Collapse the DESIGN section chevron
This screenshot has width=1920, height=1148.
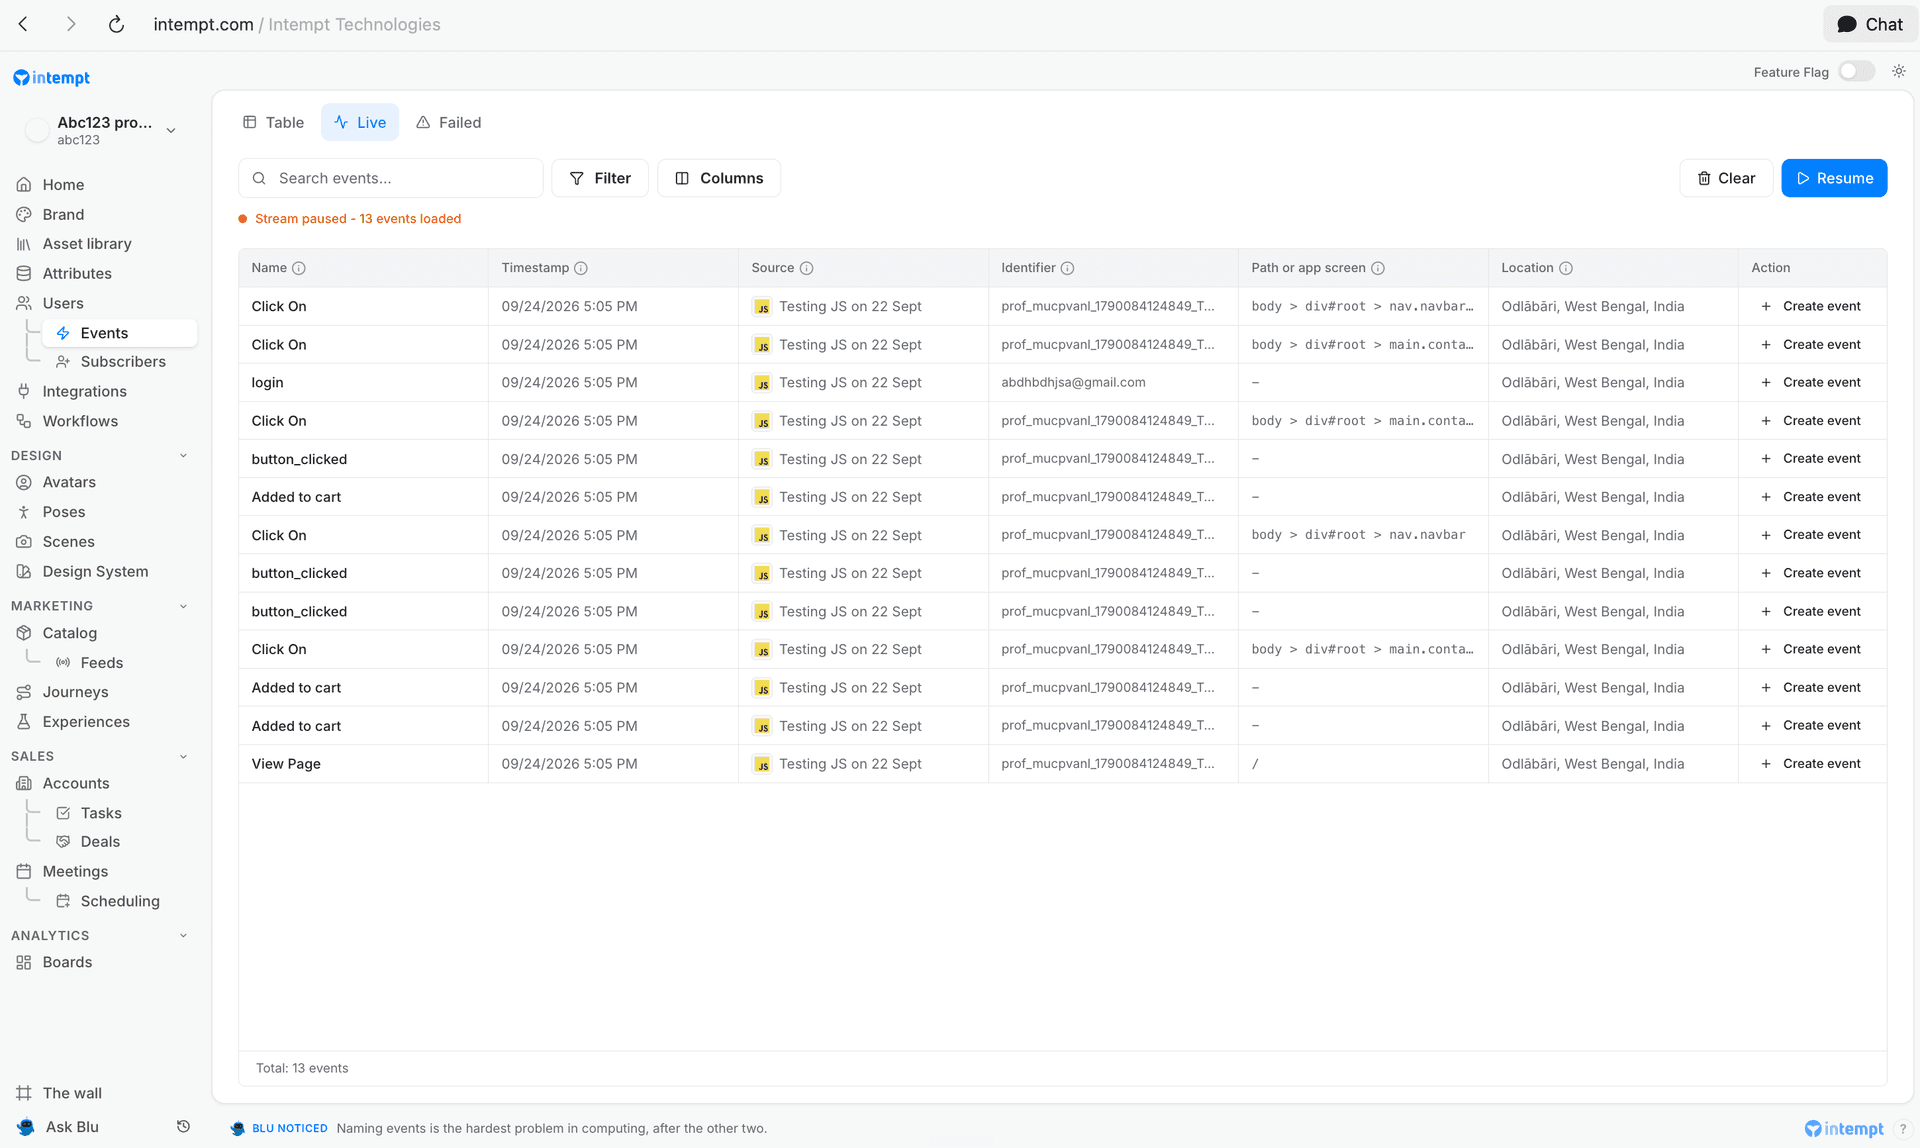(x=183, y=456)
